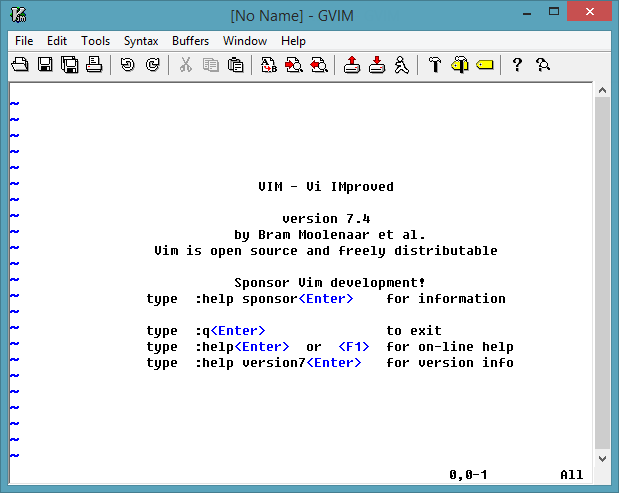The image size is (619, 493).
Task: Open the Help menu
Action: pyautogui.click(x=293, y=41)
